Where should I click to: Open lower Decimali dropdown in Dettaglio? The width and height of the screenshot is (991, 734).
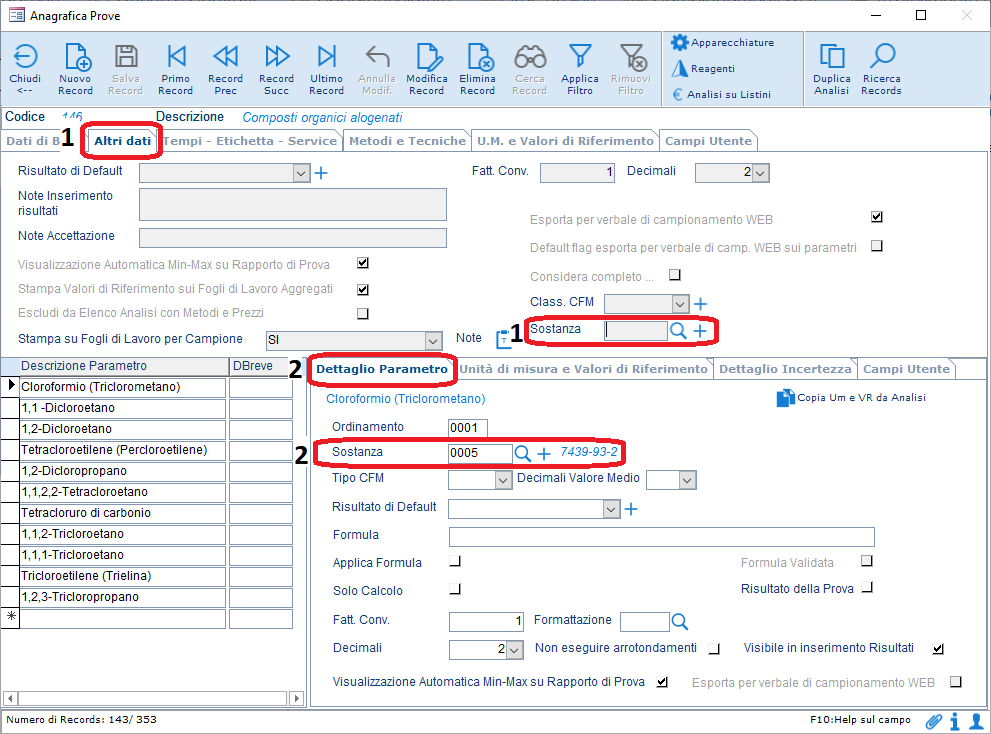click(515, 650)
